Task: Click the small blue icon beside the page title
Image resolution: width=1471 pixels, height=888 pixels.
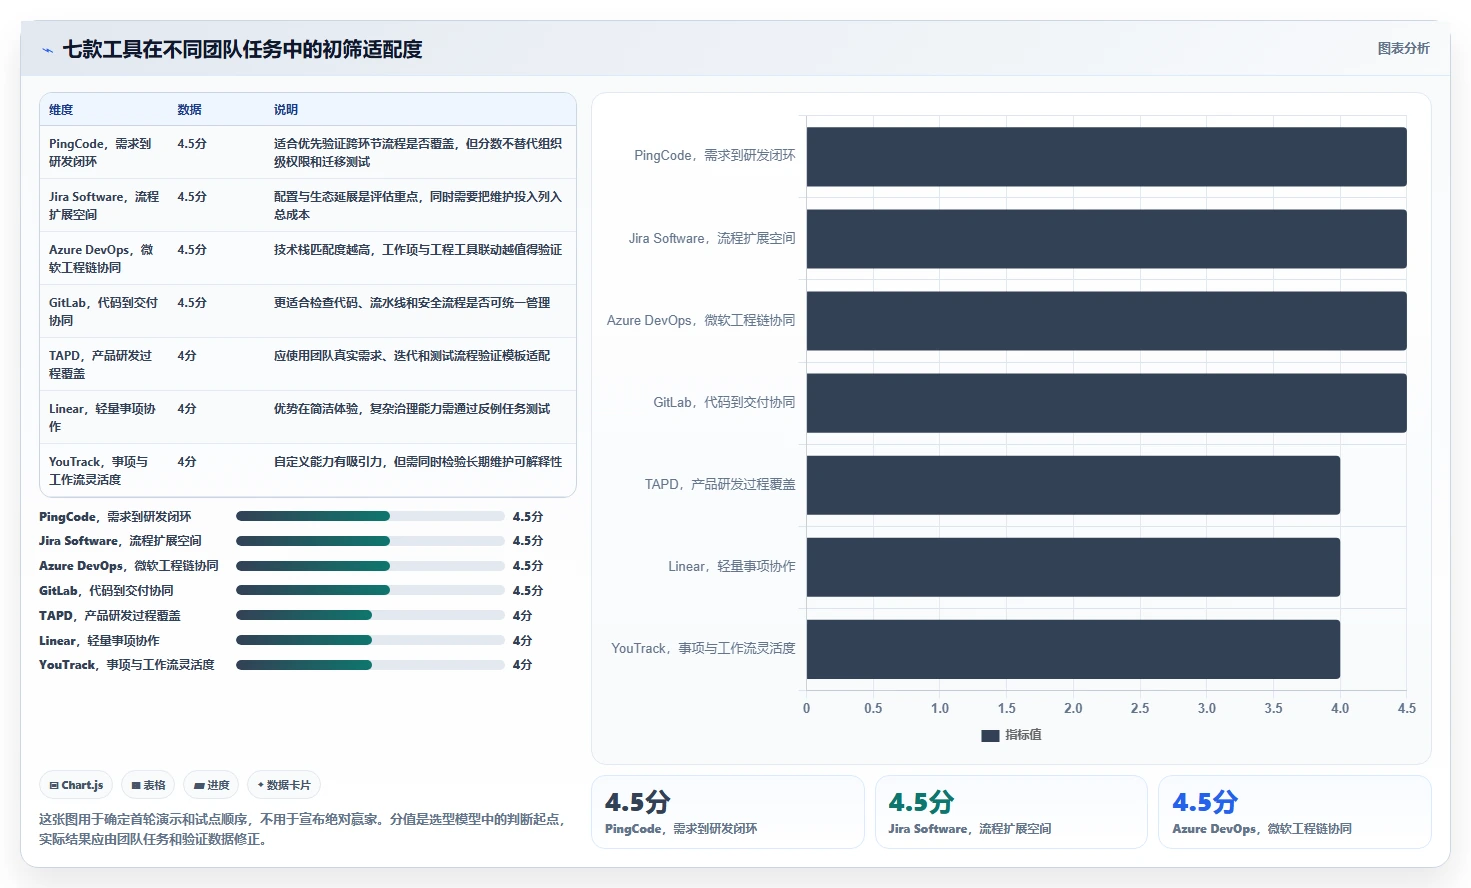Action: [47, 50]
